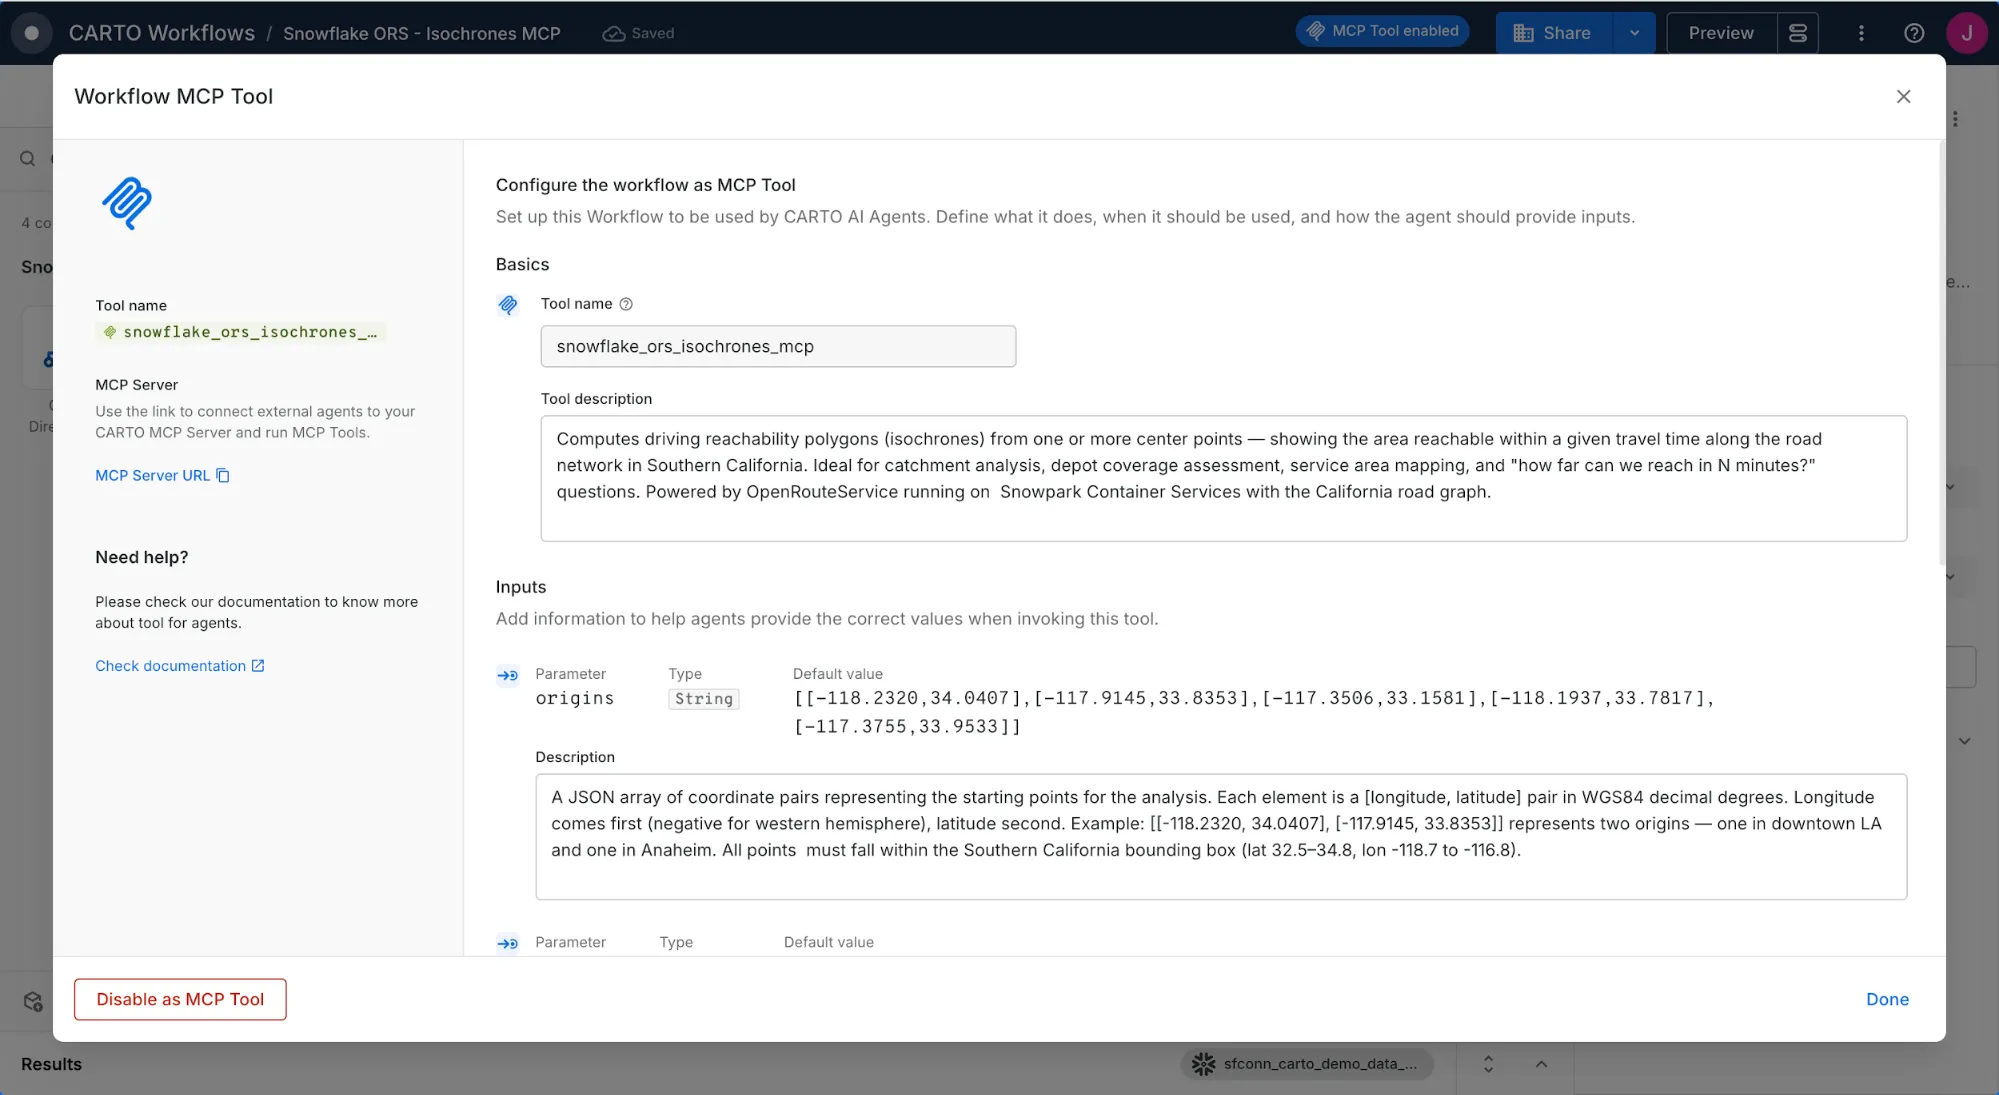The image size is (1999, 1095).
Task: Open right panel kebab menu behind dialog
Action: 1955,119
